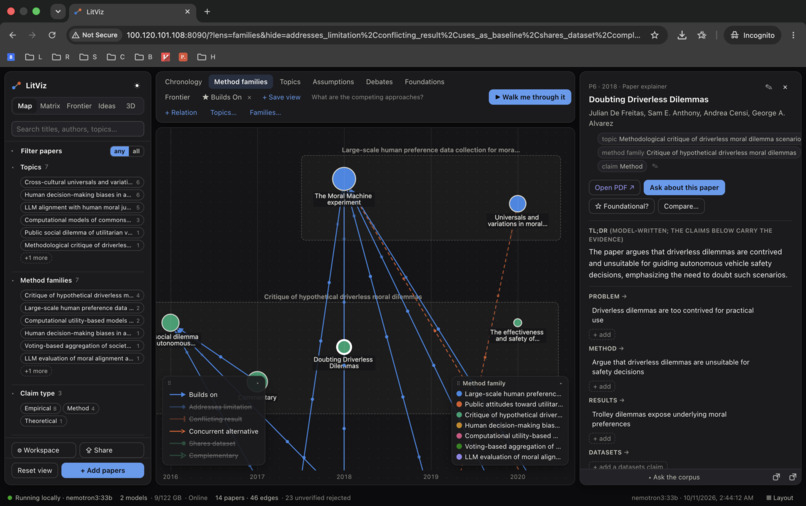The width and height of the screenshot is (806, 506).
Task: Collapse the Filter papers section
Action: [12, 151]
